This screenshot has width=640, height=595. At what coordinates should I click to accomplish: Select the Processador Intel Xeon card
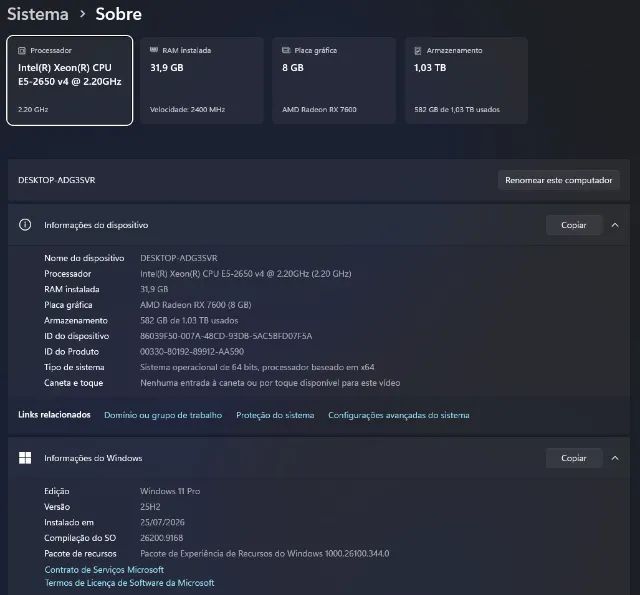(x=70, y=80)
